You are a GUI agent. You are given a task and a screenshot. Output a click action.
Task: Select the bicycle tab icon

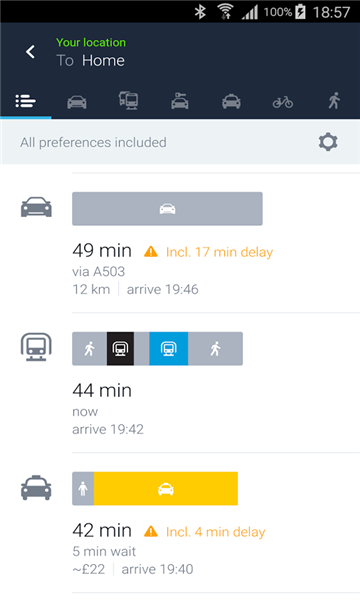click(x=283, y=101)
